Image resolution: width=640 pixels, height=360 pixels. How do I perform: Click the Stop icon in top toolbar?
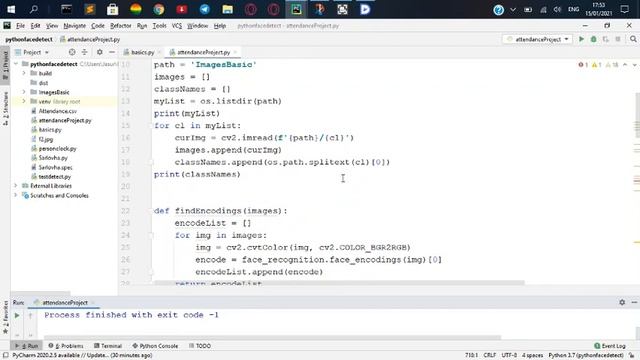618,39
